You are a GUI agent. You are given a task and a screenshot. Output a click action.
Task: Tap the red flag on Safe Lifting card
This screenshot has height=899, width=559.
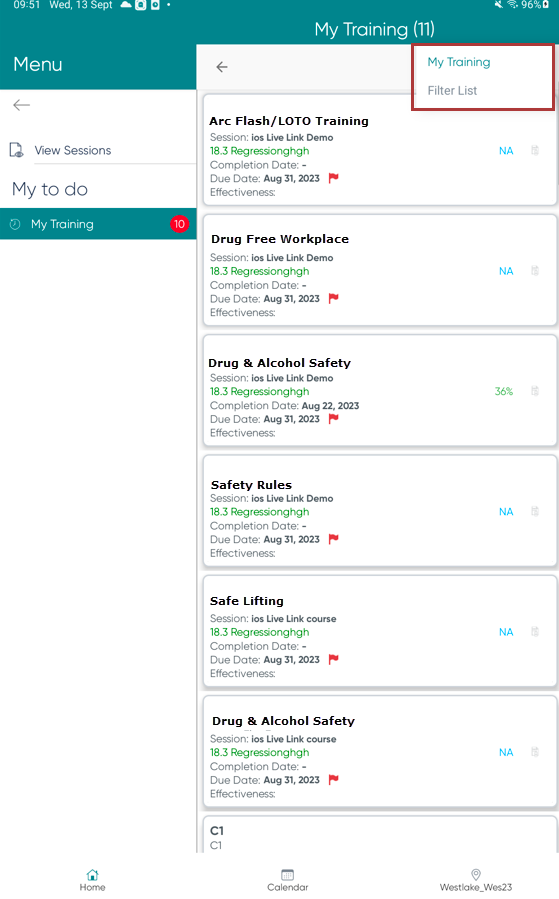point(334,659)
